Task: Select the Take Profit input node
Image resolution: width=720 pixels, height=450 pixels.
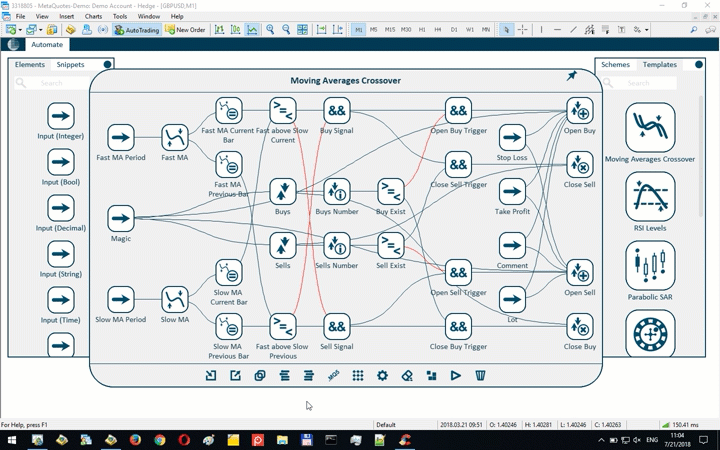Action: pyautogui.click(x=512, y=191)
